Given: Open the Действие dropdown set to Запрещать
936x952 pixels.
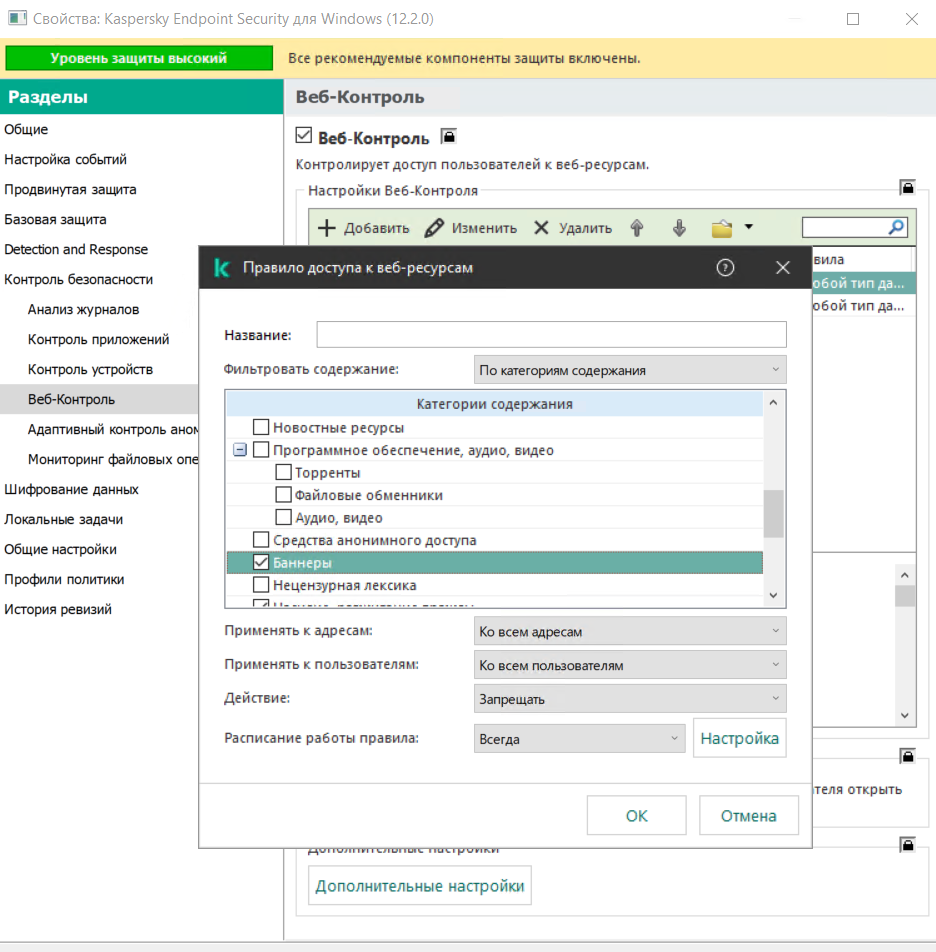Looking at the screenshot, I should click(630, 699).
